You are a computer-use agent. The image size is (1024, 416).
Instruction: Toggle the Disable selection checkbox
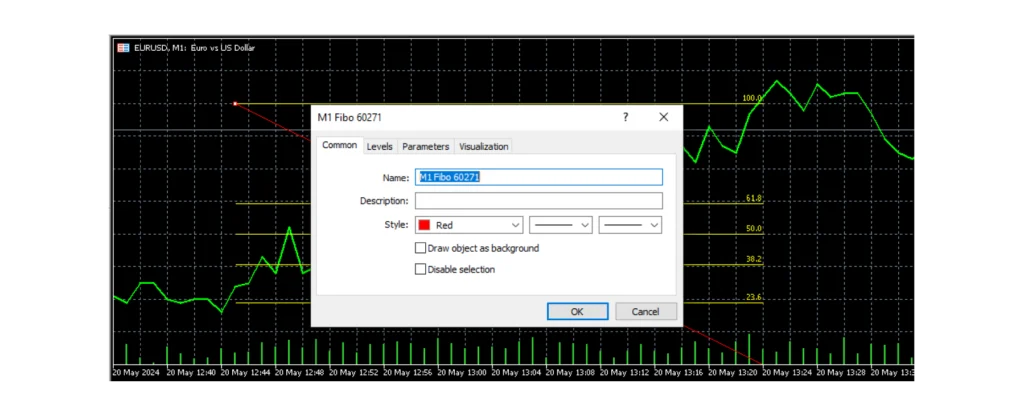(420, 269)
